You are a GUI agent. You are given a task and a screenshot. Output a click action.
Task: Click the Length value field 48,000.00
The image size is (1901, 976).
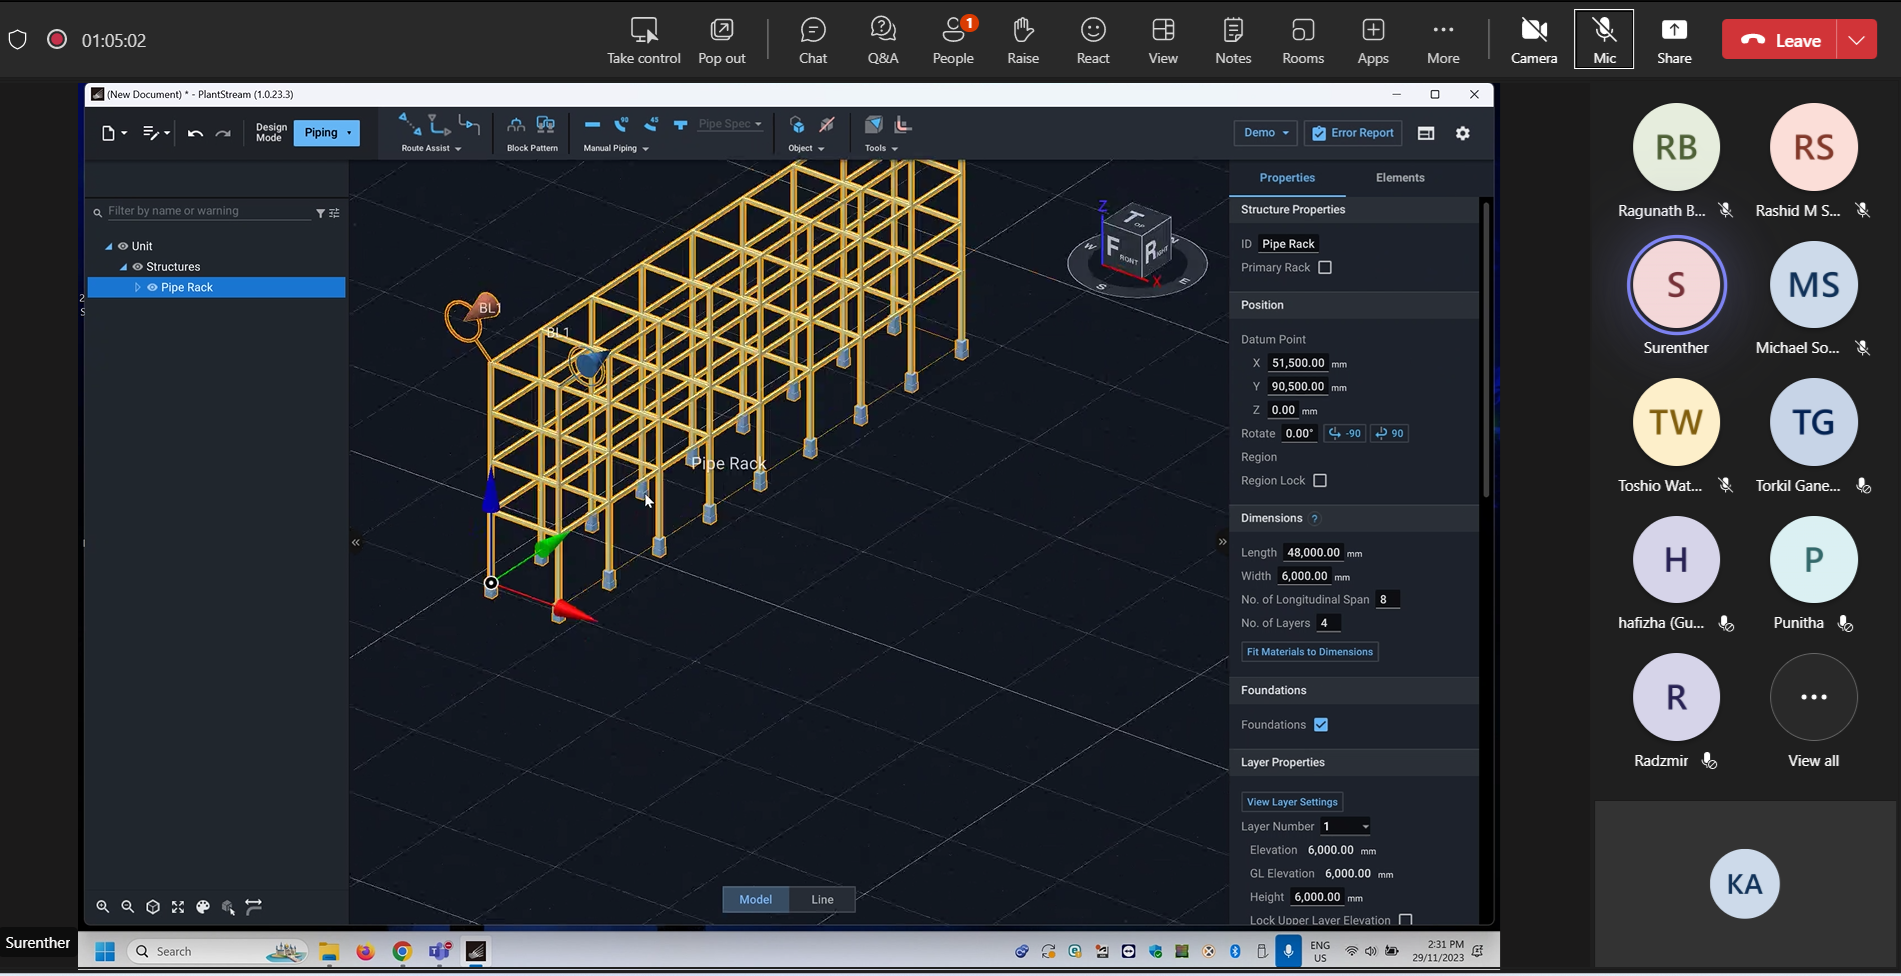point(1313,553)
